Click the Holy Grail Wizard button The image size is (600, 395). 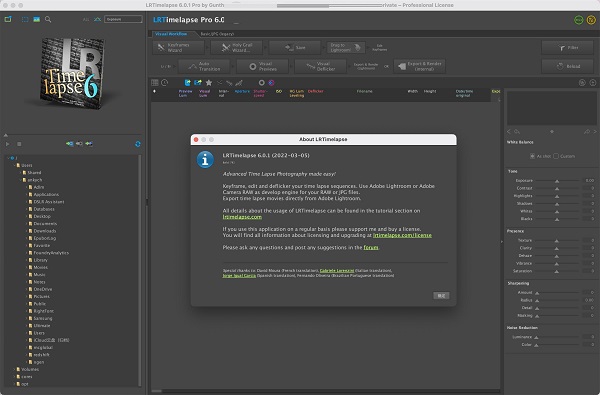[x=236, y=47]
